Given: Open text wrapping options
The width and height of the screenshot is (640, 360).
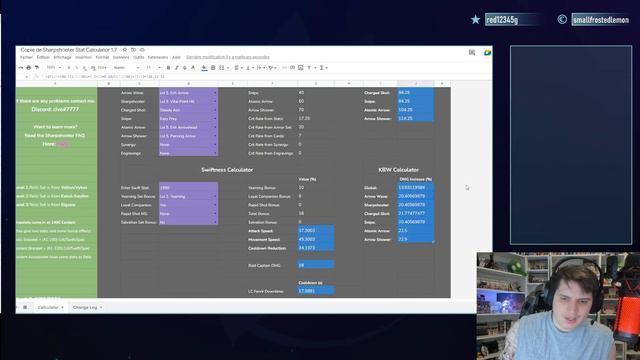Looking at the screenshot, I should tap(259, 68).
